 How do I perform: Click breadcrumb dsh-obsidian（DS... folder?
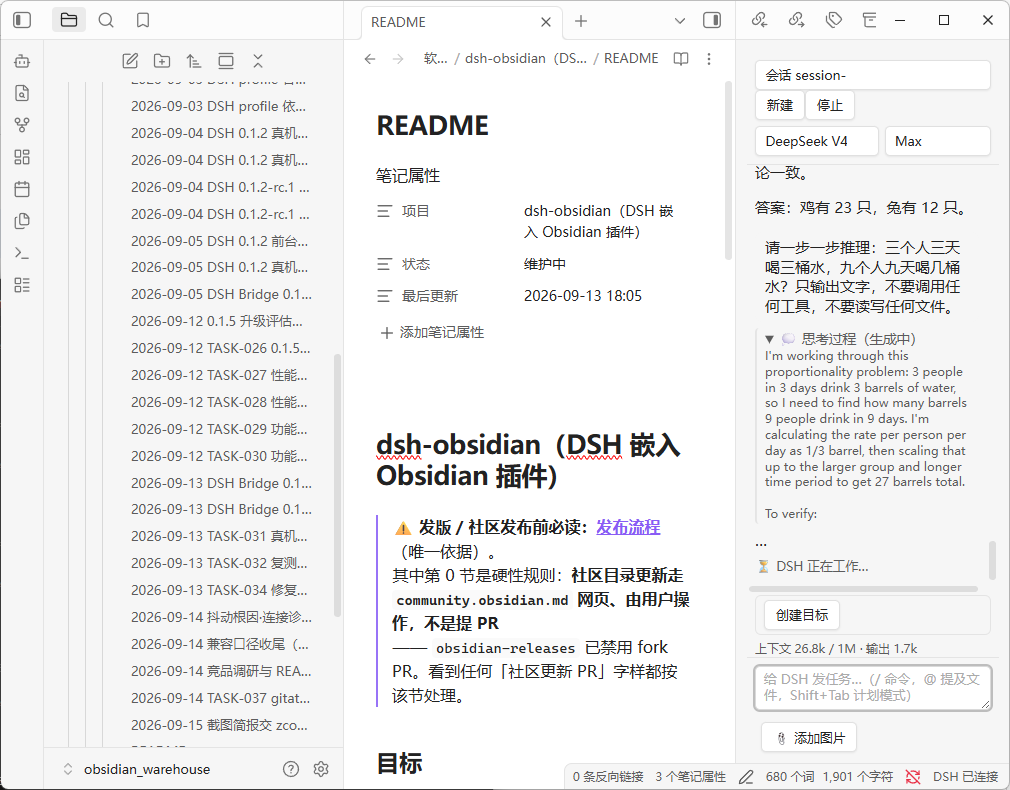pyautogui.click(x=526, y=59)
